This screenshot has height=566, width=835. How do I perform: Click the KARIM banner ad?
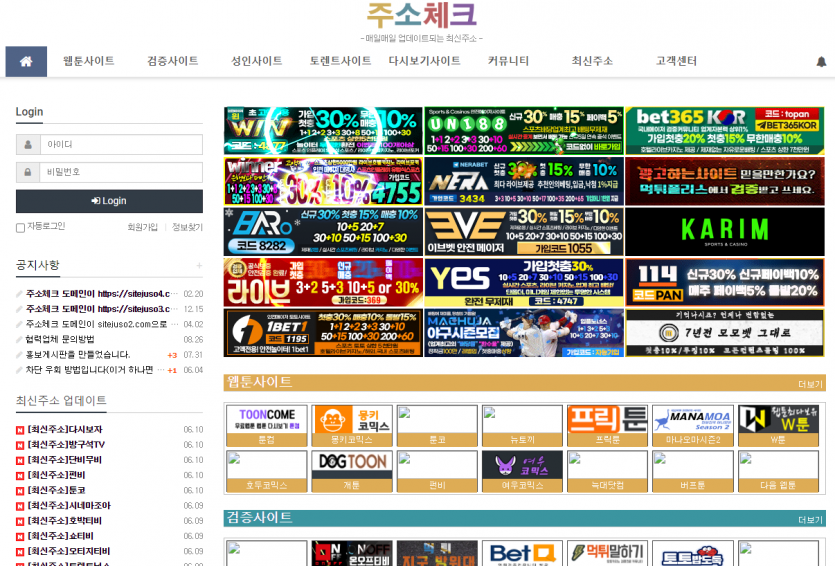tap(725, 232)
